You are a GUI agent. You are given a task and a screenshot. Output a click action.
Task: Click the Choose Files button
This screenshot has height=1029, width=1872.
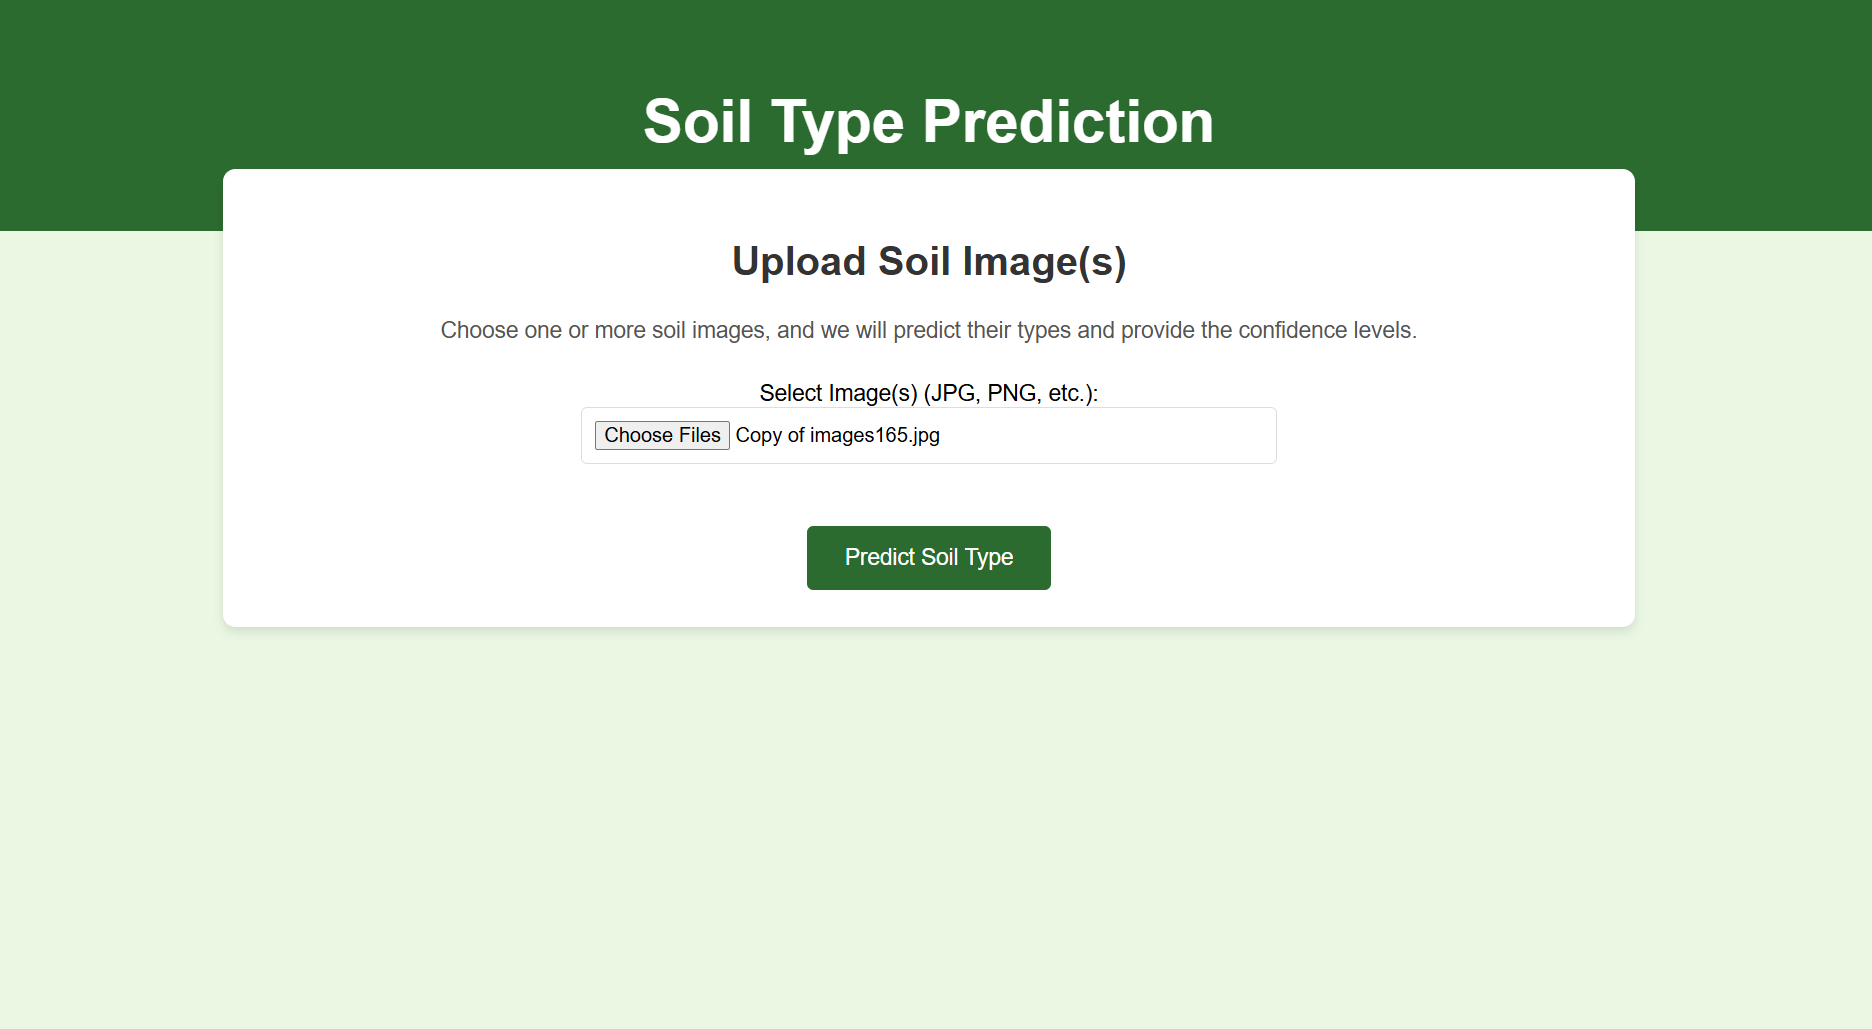point(662,435)
